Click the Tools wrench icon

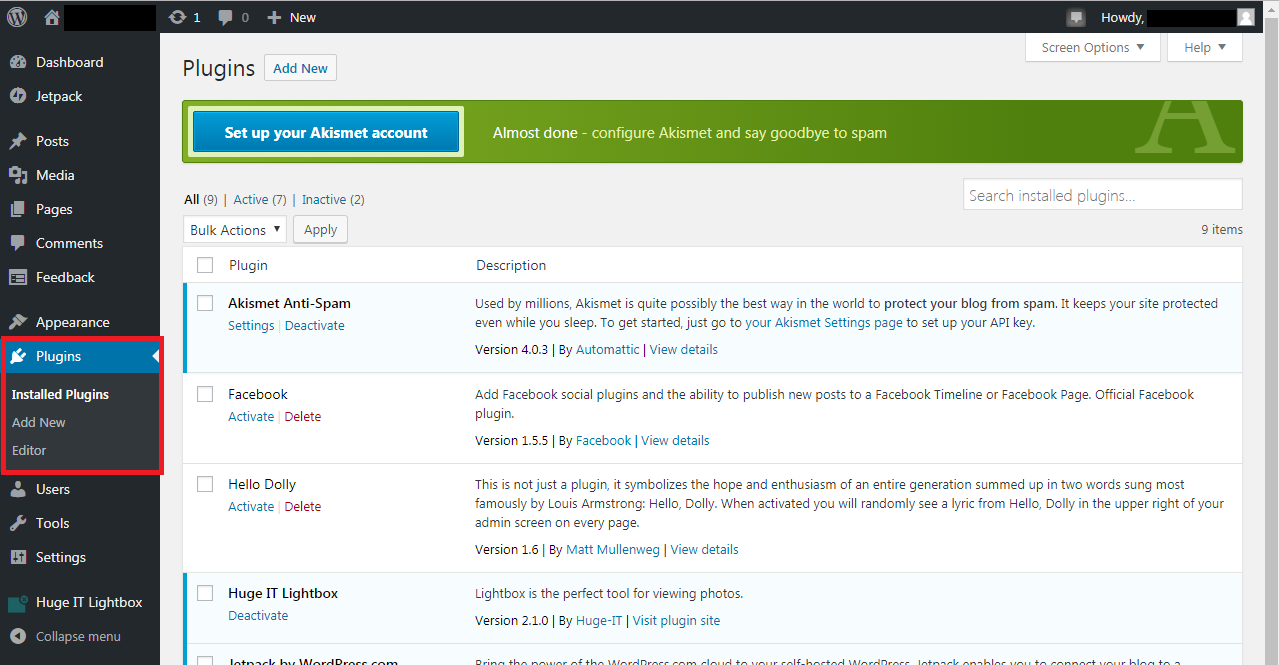(x=18, y=523)
